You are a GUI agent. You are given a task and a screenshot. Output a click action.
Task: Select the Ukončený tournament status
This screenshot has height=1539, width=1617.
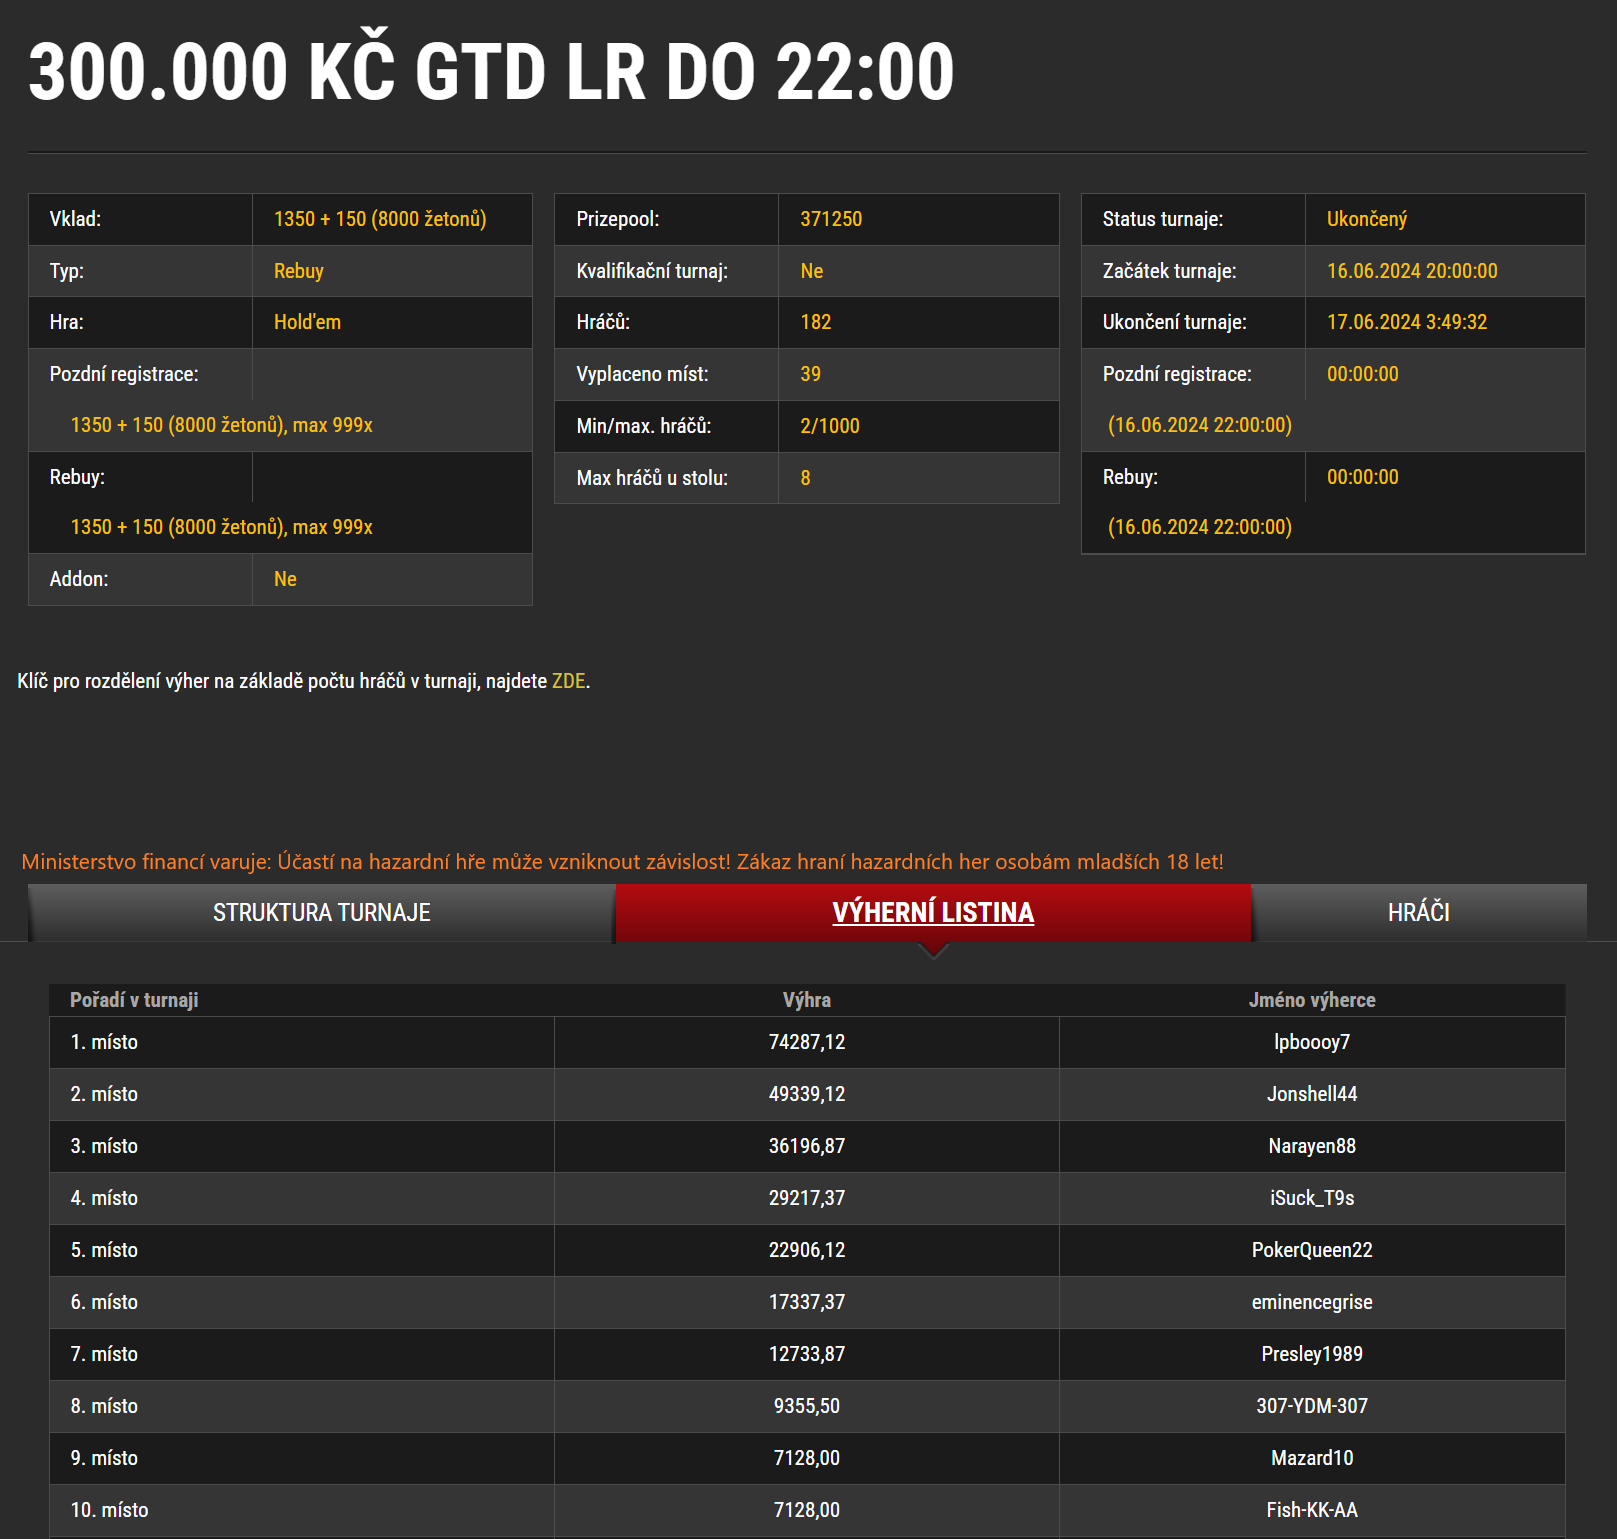tap(1365, 219)
